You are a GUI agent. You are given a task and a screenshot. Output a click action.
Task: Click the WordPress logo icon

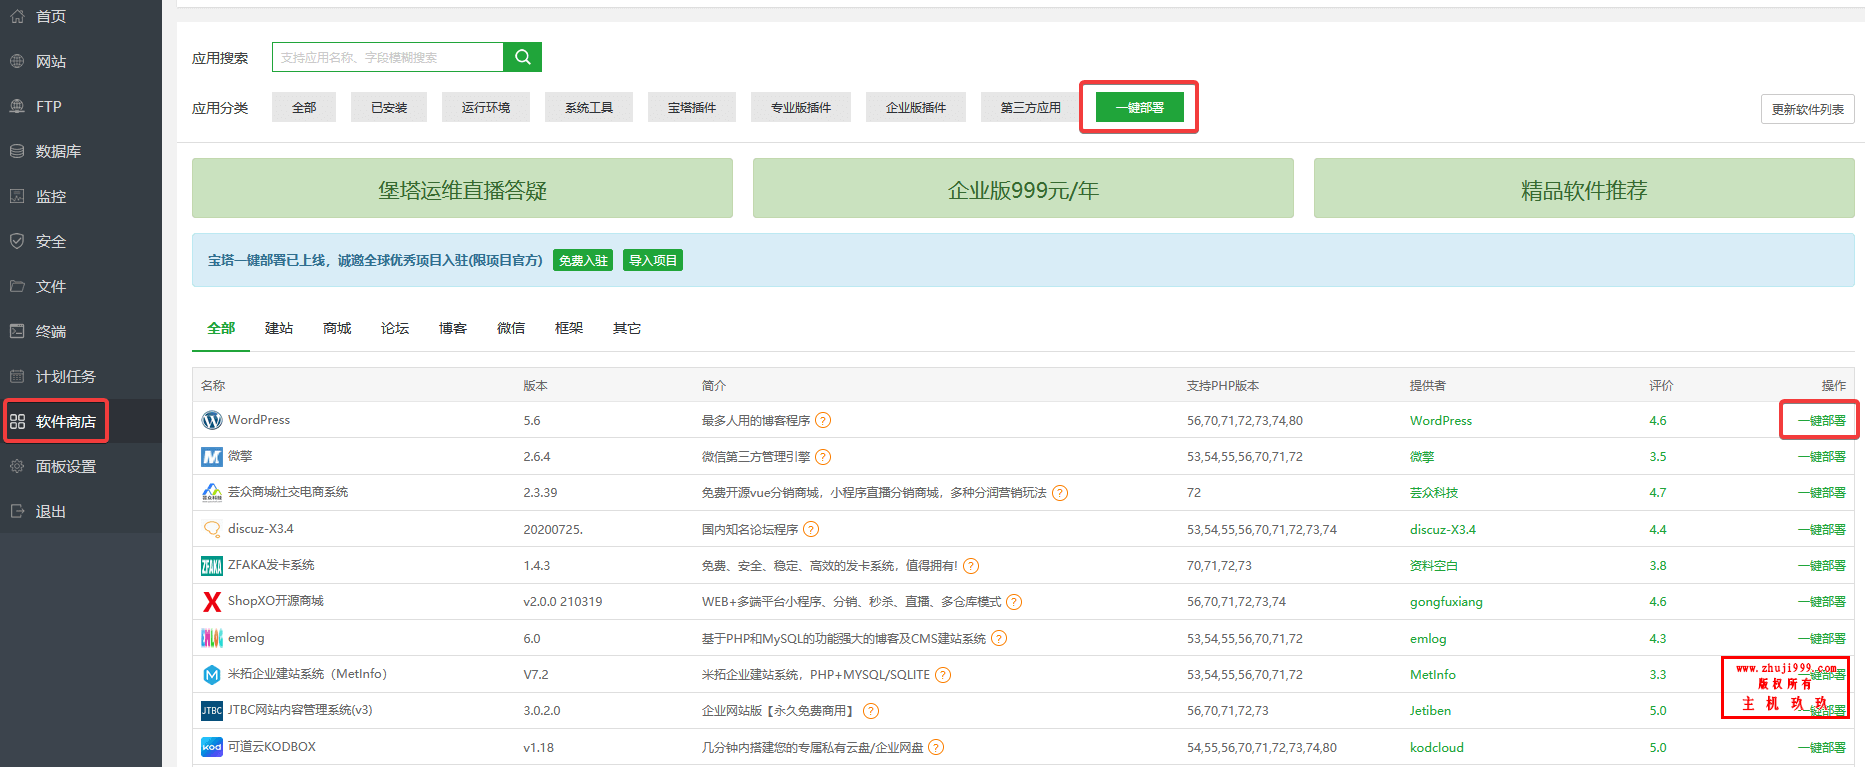point(212,421)
